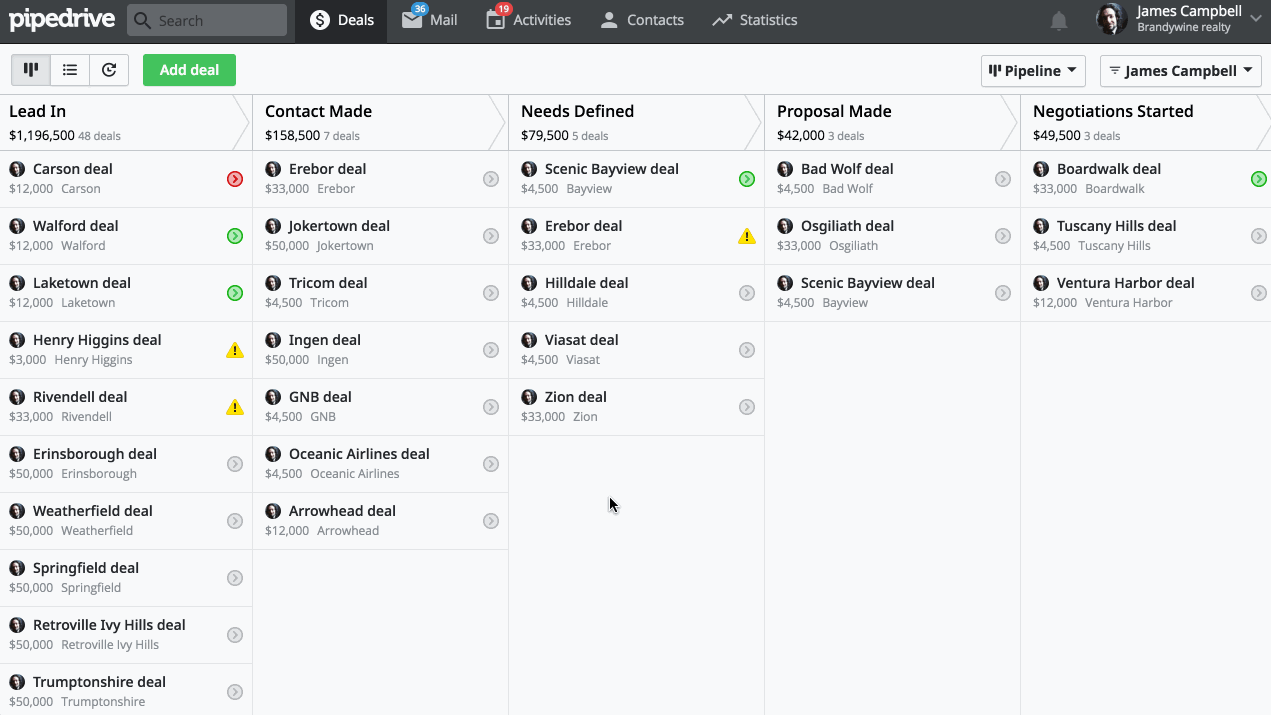Click gray arrow on Oceanic Airlines deal
The width and height of the screenshot is (1271, 715).
[491, 464]
